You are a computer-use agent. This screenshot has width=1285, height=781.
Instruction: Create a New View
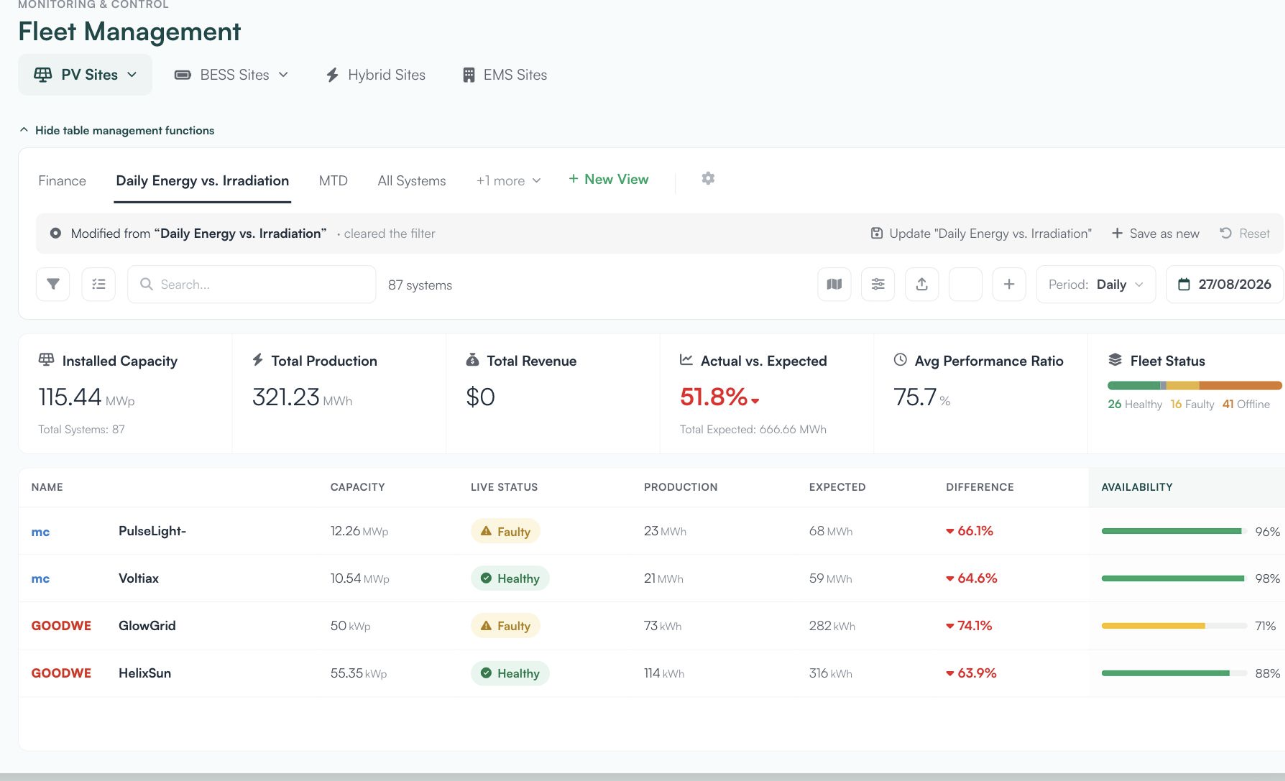(608, 179)
